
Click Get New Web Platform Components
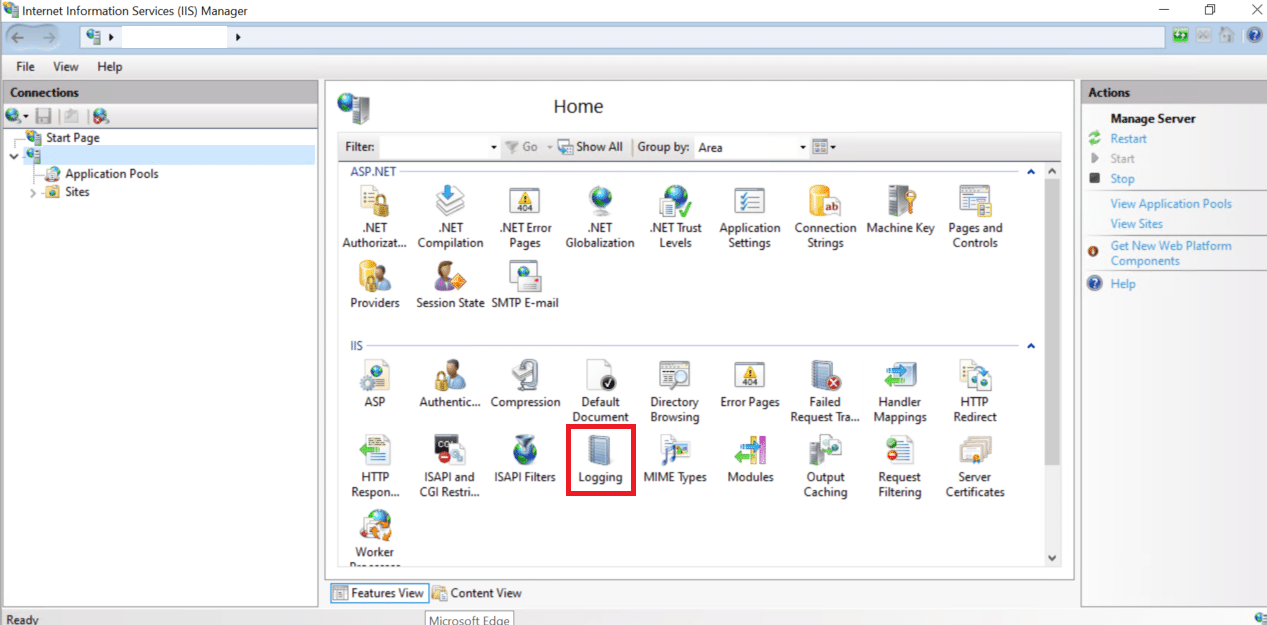(x=1170, y=253)
